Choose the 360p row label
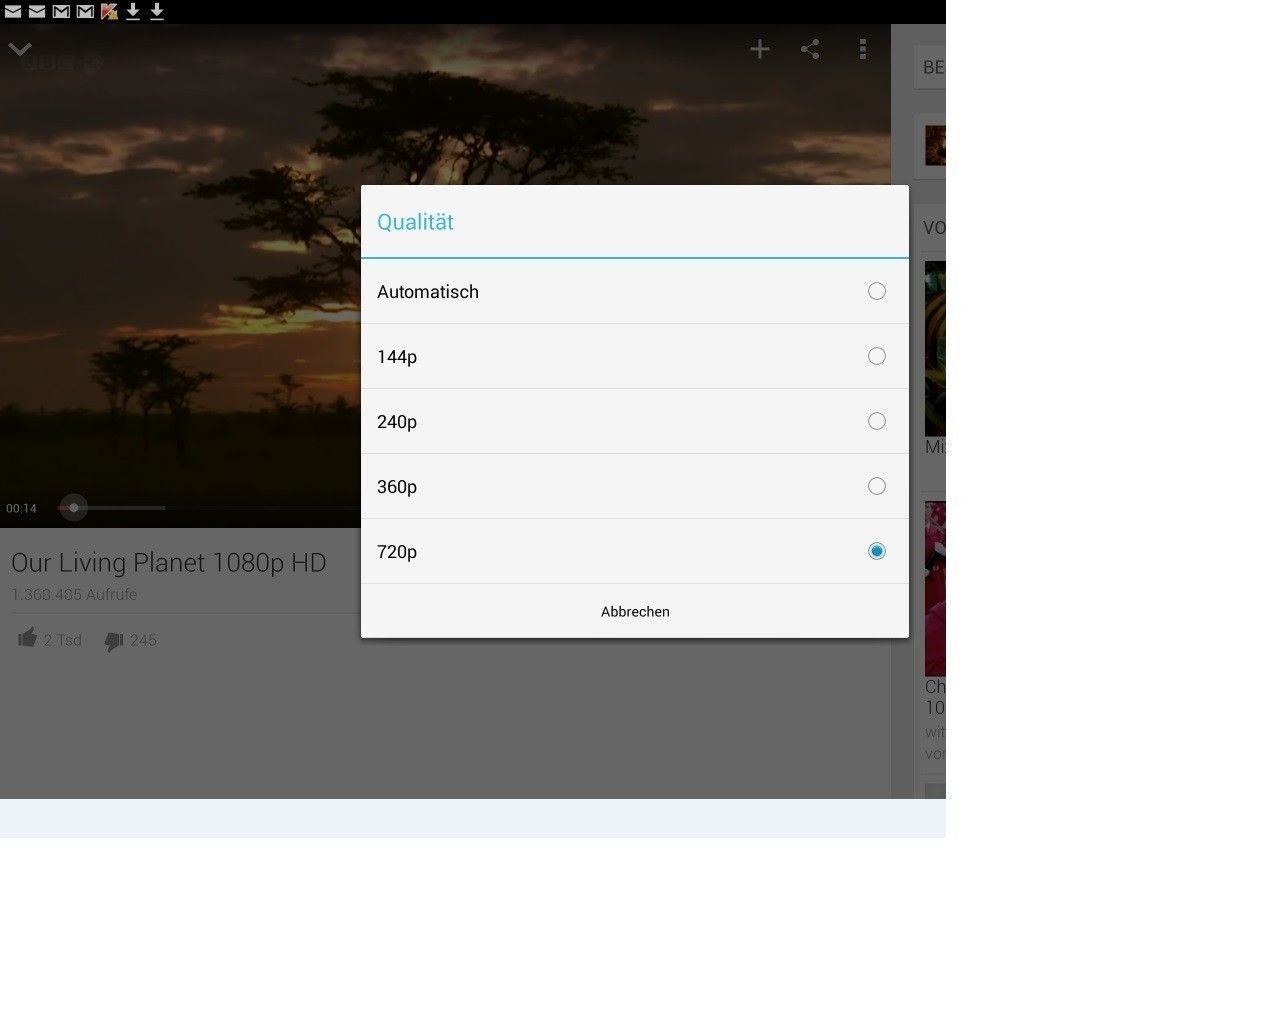The width and height of the screenshot is (1280, 1024). pyautogui.click(x=397, y=487)
